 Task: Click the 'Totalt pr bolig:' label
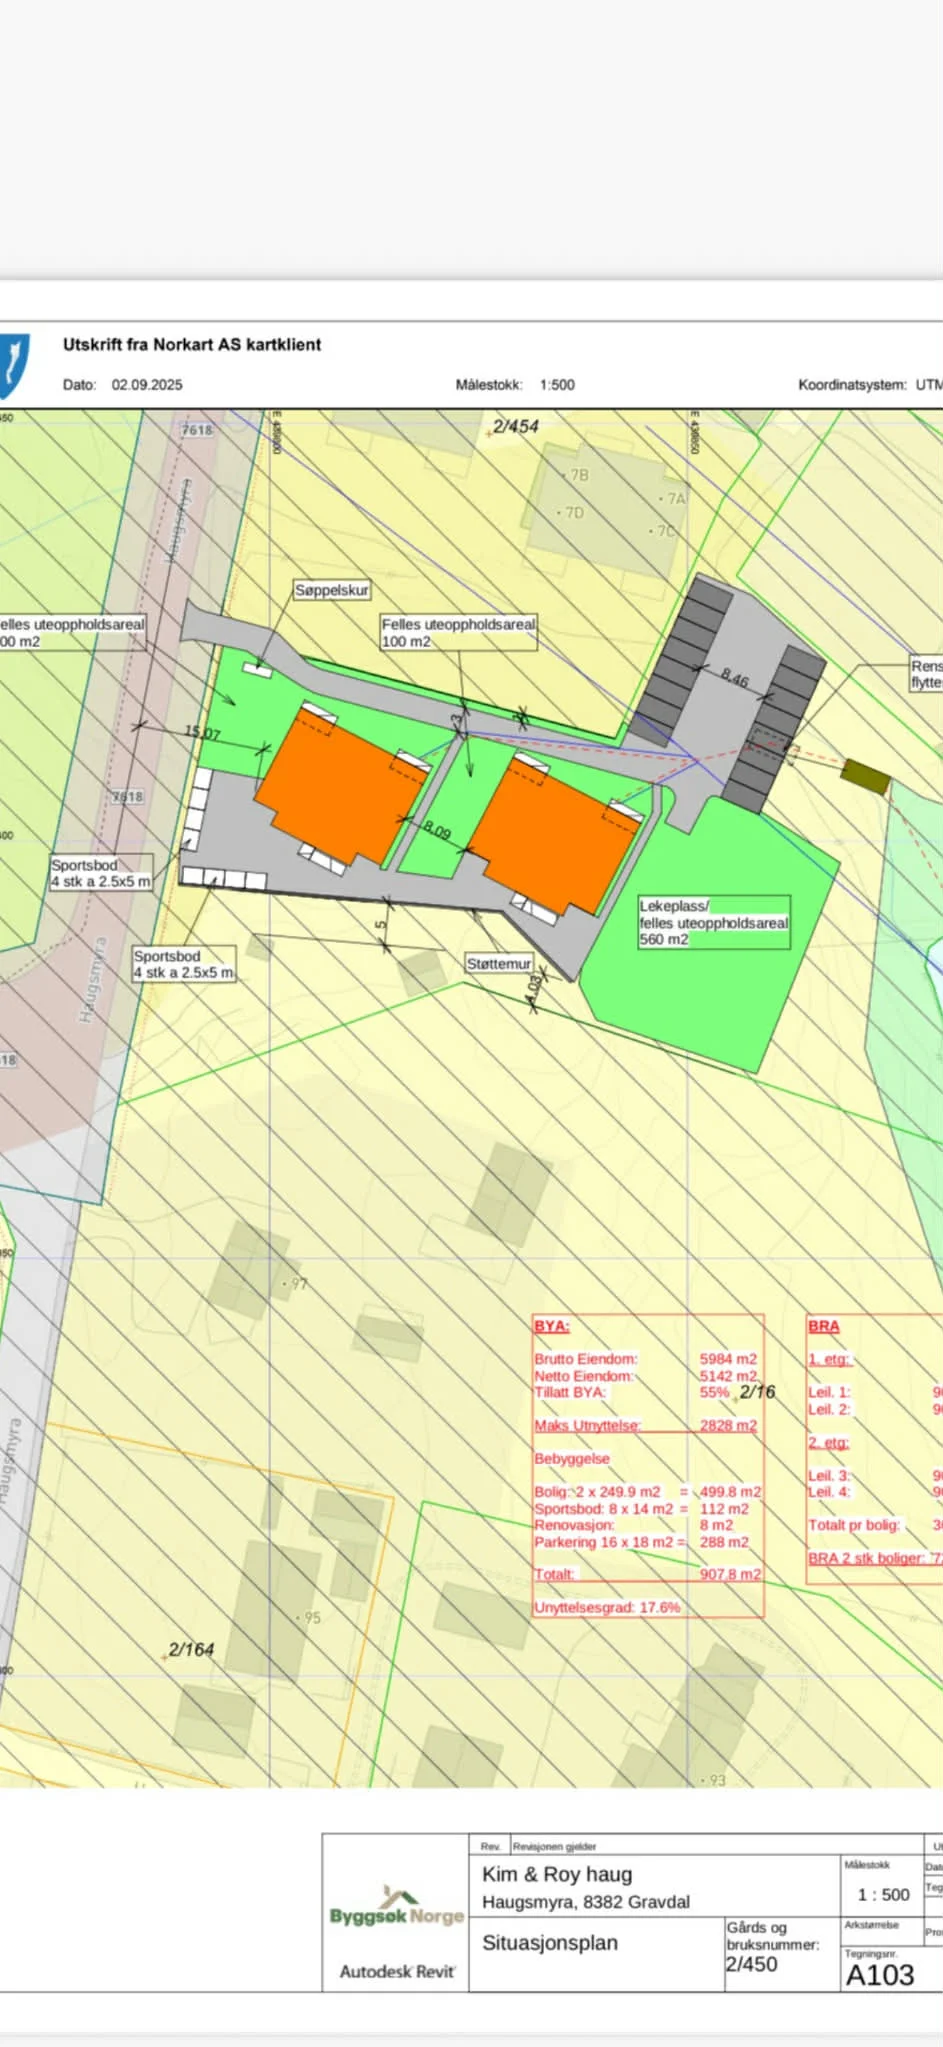click(854, 1525)
